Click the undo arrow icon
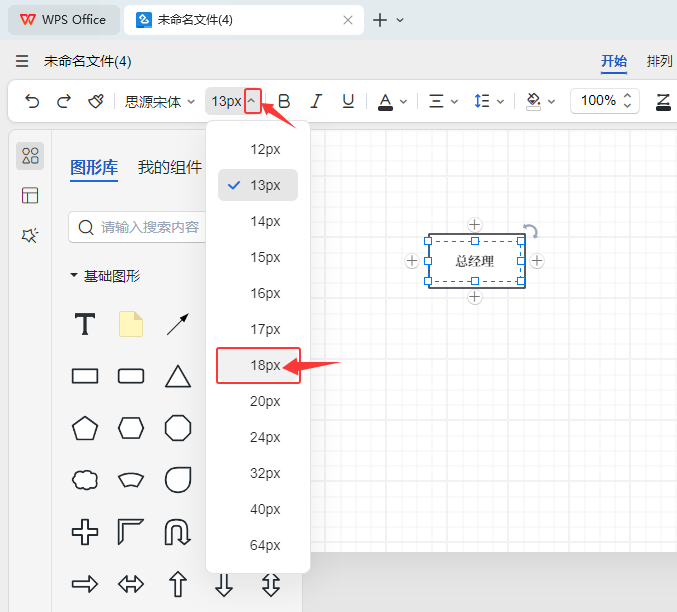The width and height of the screenshot is (677, 612). [32, 101]
